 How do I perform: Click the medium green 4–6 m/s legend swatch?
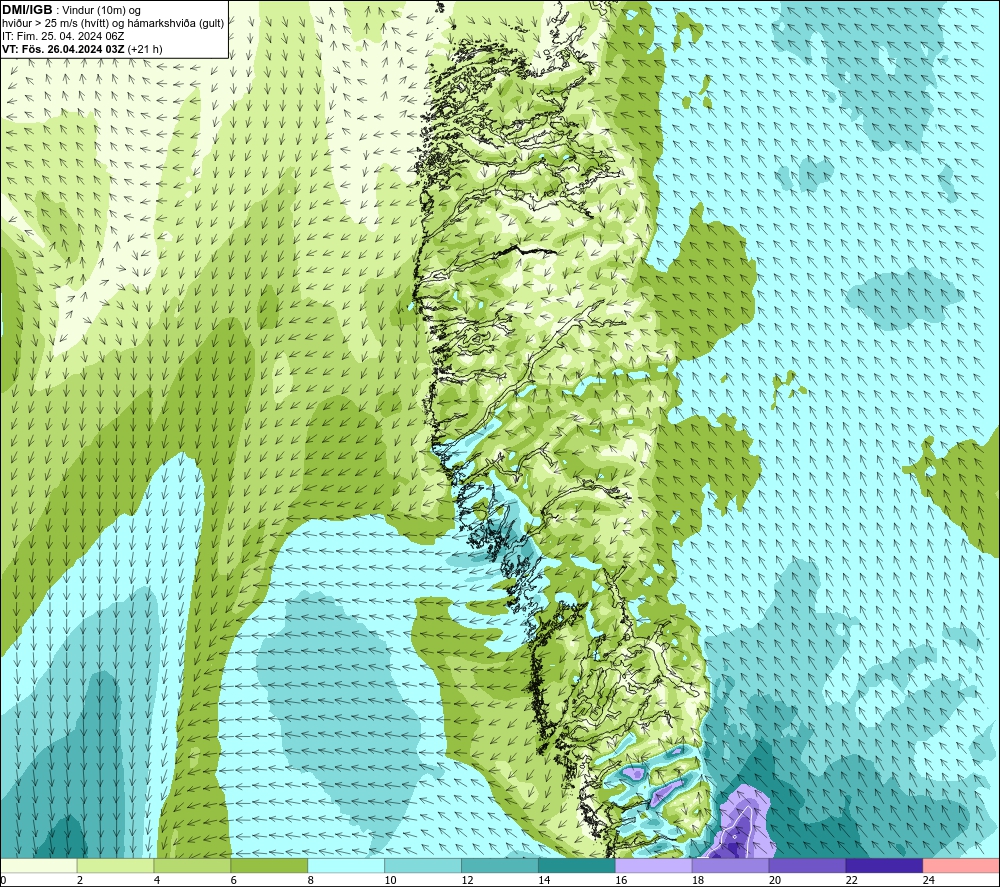[x=192, y=865]
